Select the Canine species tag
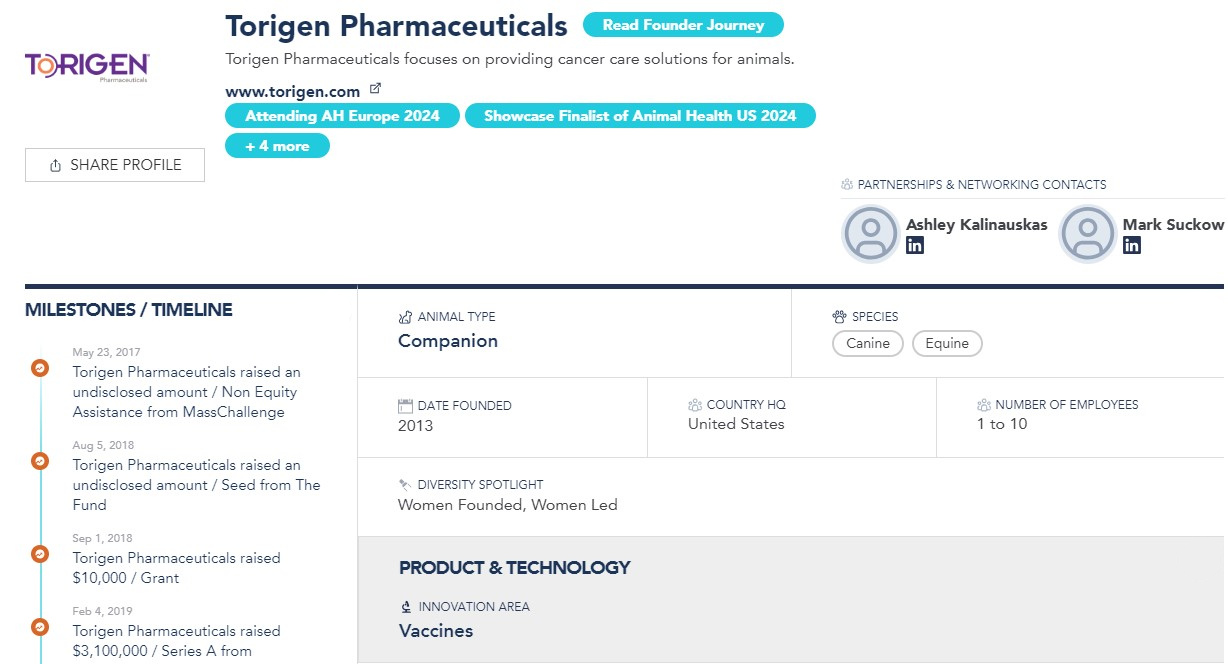 [x=868, y=344]
